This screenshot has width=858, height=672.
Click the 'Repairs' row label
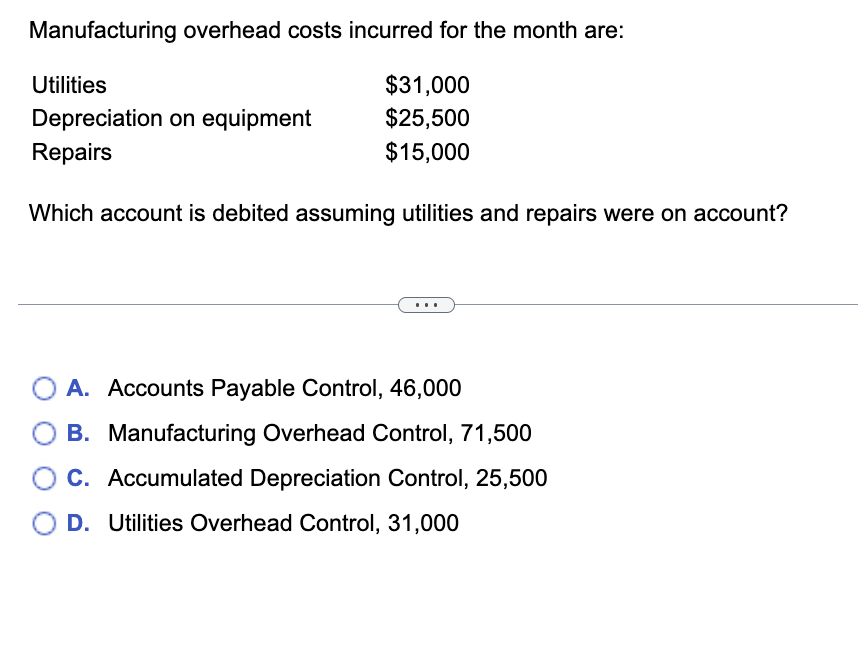[x=71, y=152]
